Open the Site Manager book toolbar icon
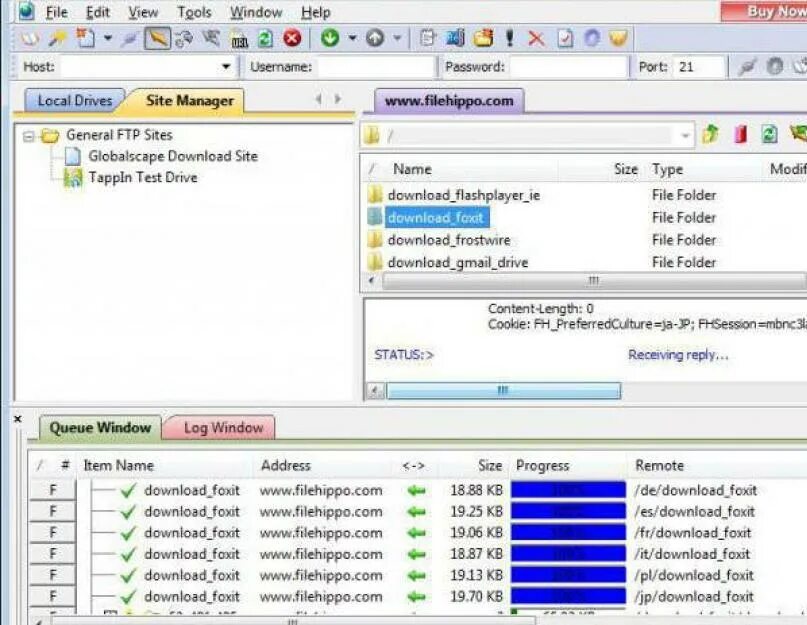 click(x=29, y=39)
